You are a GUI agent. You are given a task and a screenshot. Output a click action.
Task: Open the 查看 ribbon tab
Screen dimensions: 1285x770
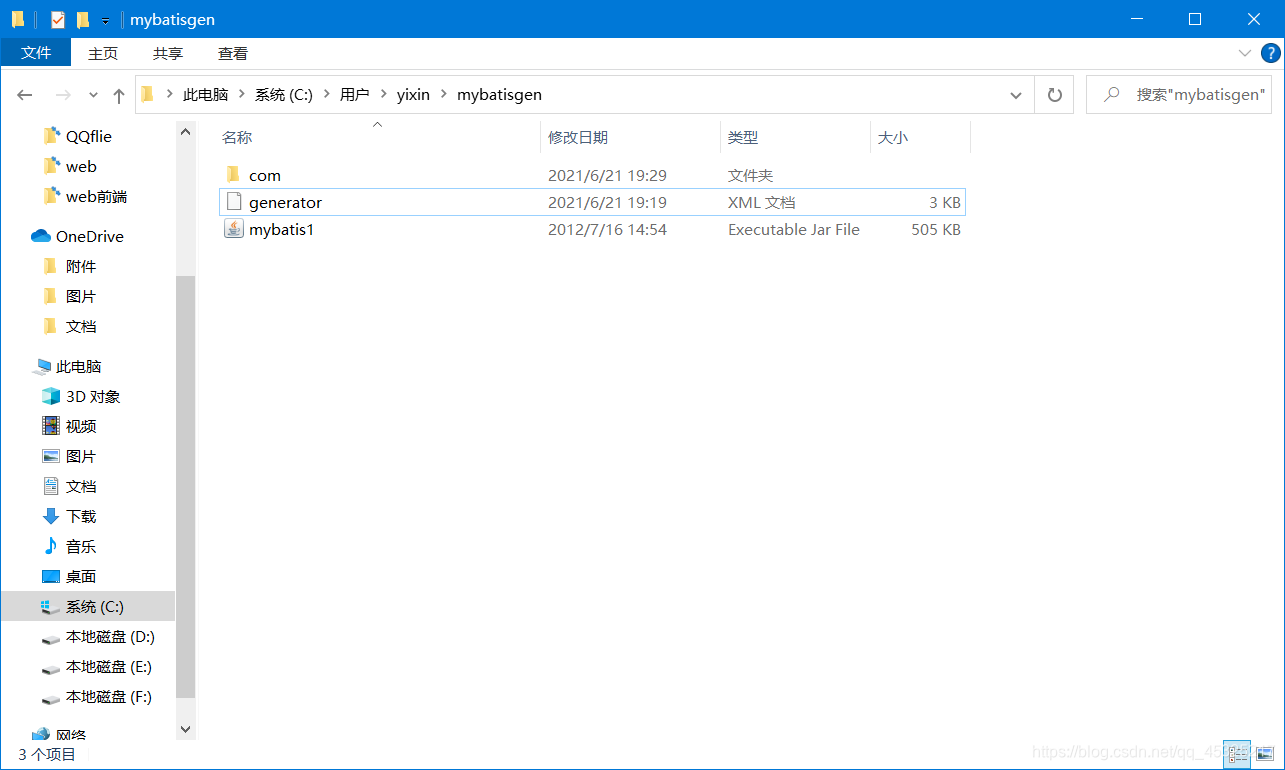point(233,54)
